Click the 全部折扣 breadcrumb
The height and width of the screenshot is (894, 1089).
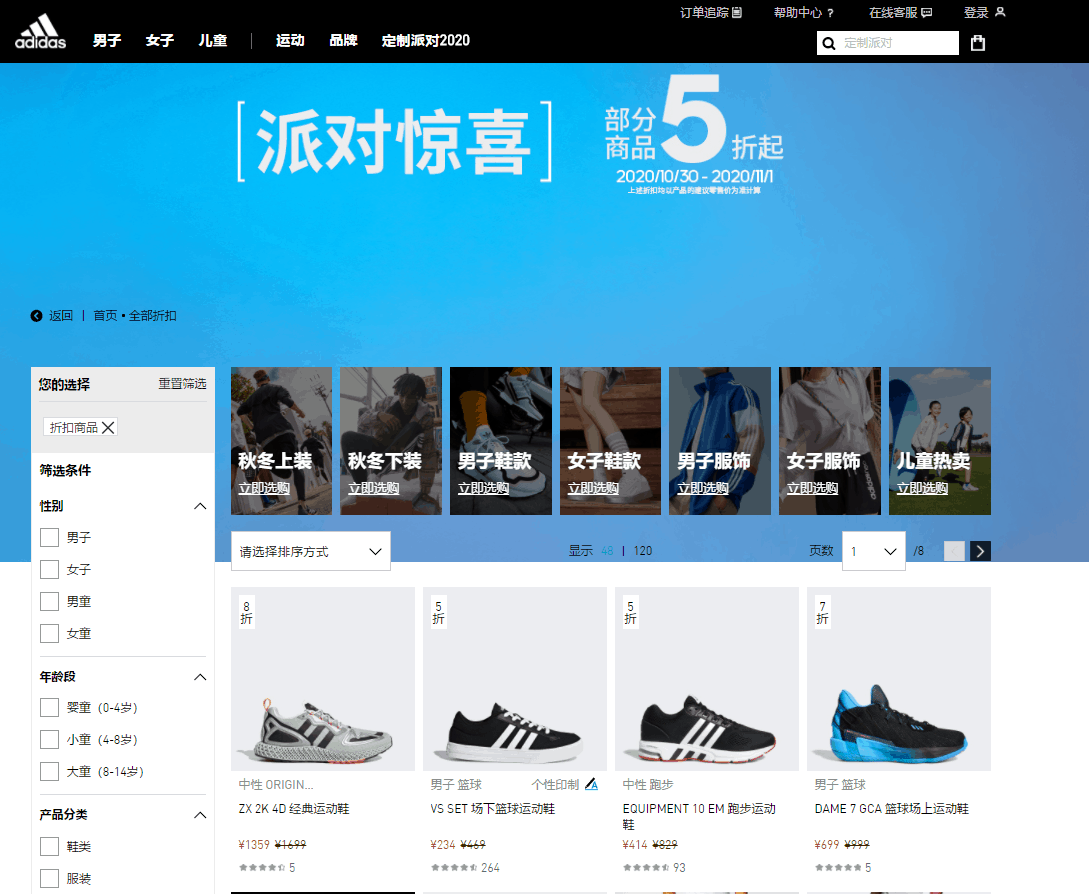(153, 316)
